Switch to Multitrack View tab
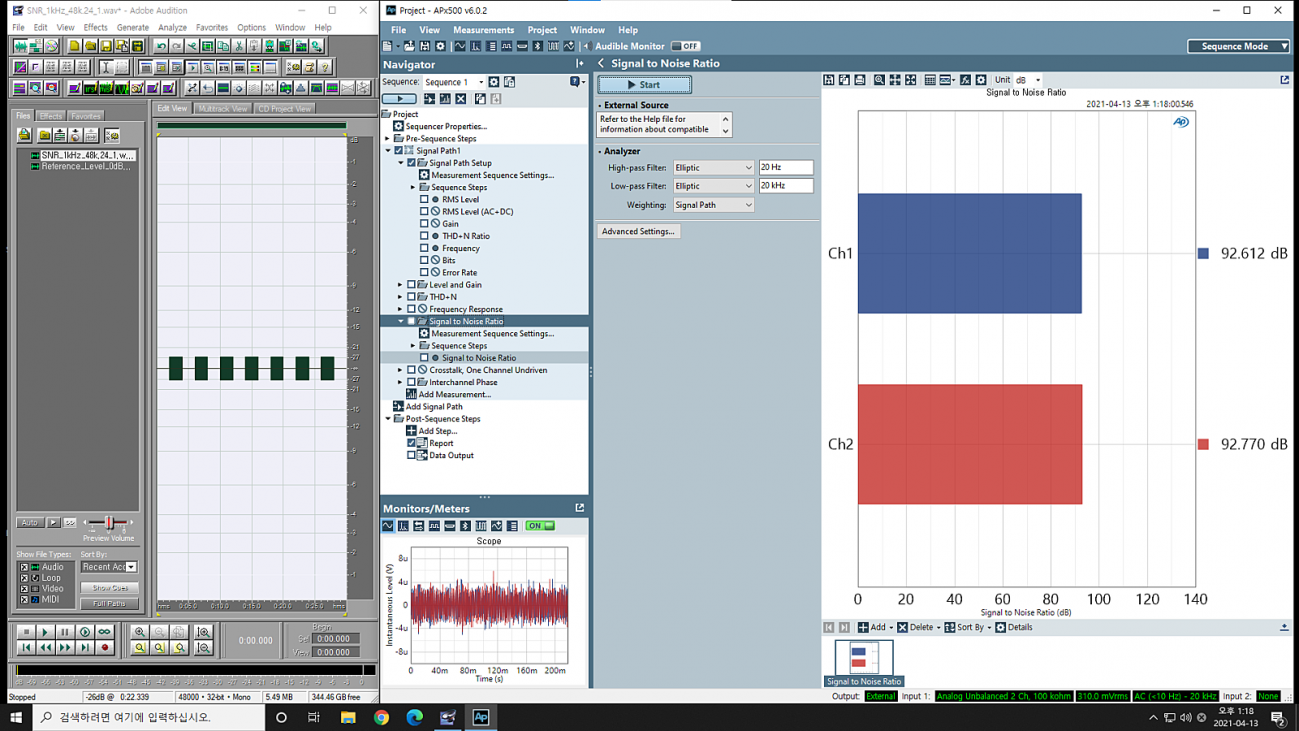The height and width of the screenshot is (731, 1299). (222, 108)
